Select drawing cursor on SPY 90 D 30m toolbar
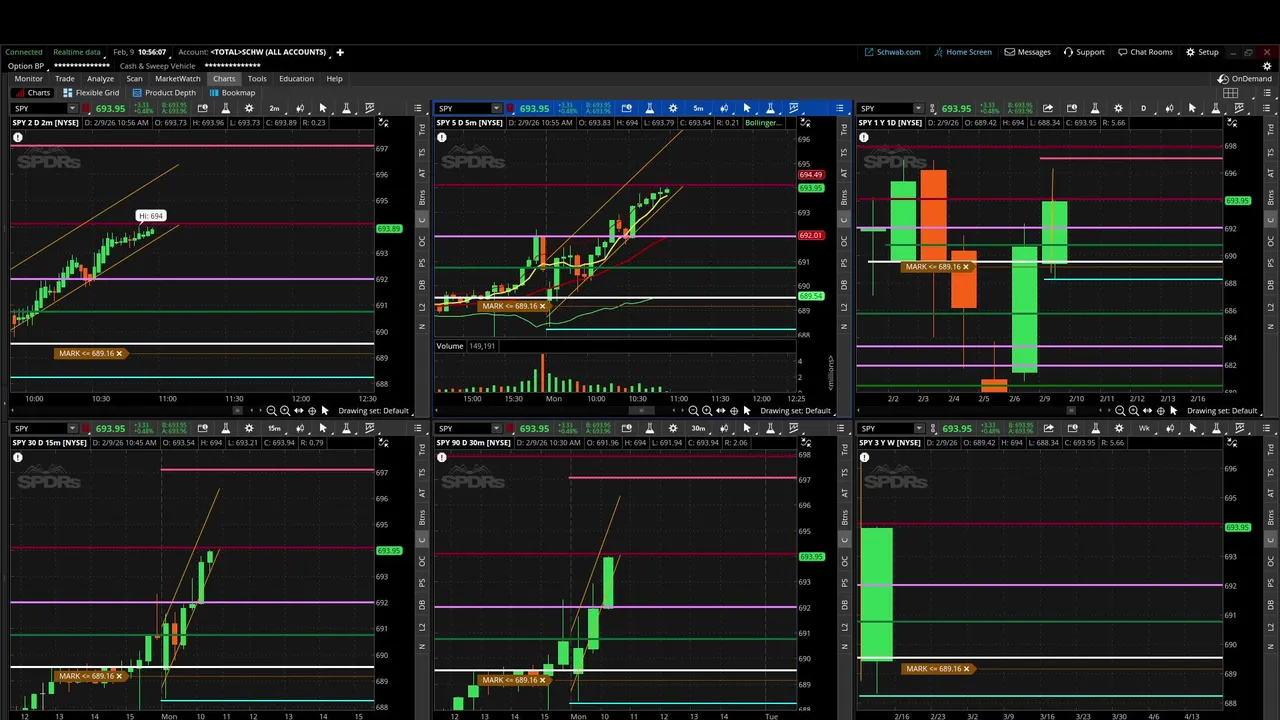1280x720 pixels. pos(746,428)
